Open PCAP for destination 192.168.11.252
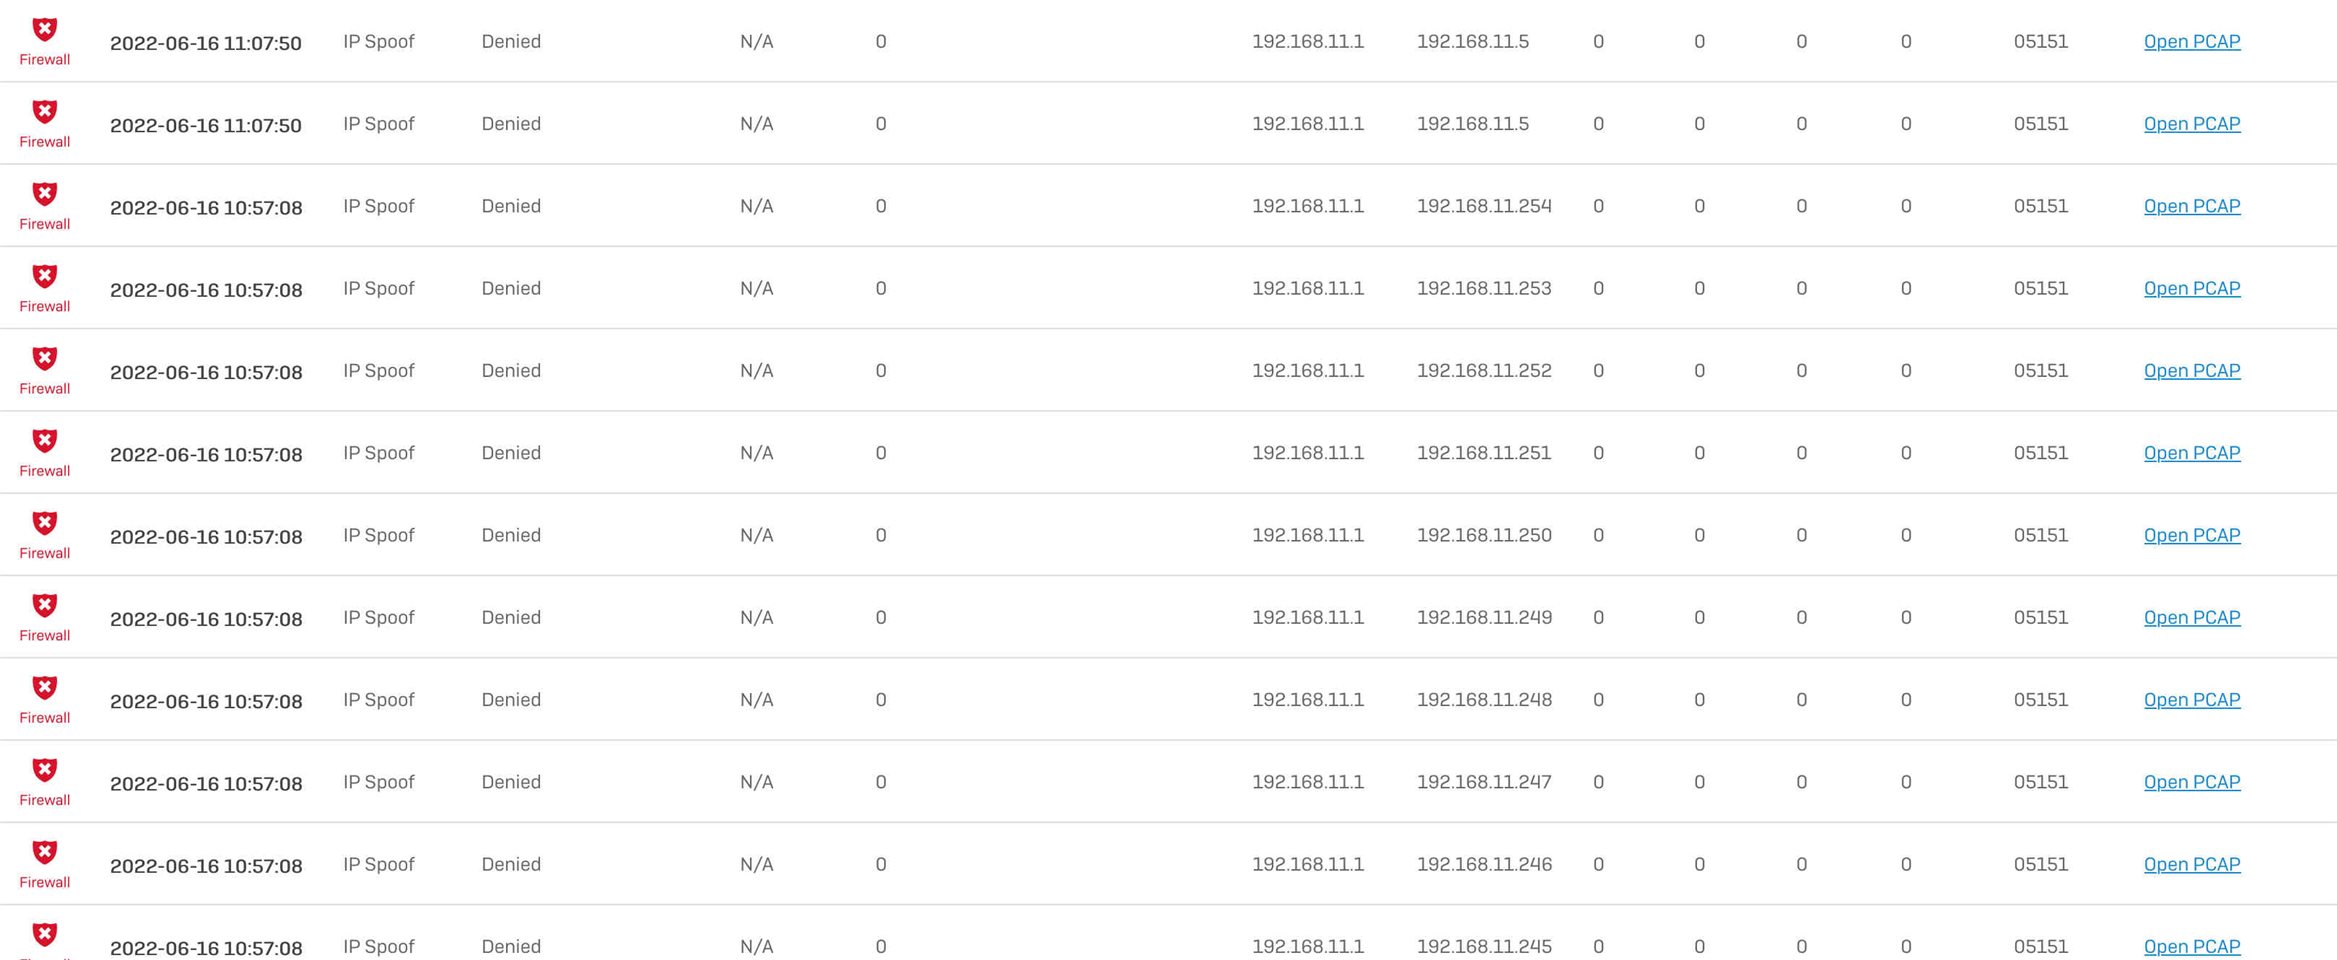This screenshot has height=960, width=2337. pyautogui.click(x=2191, y=370)
